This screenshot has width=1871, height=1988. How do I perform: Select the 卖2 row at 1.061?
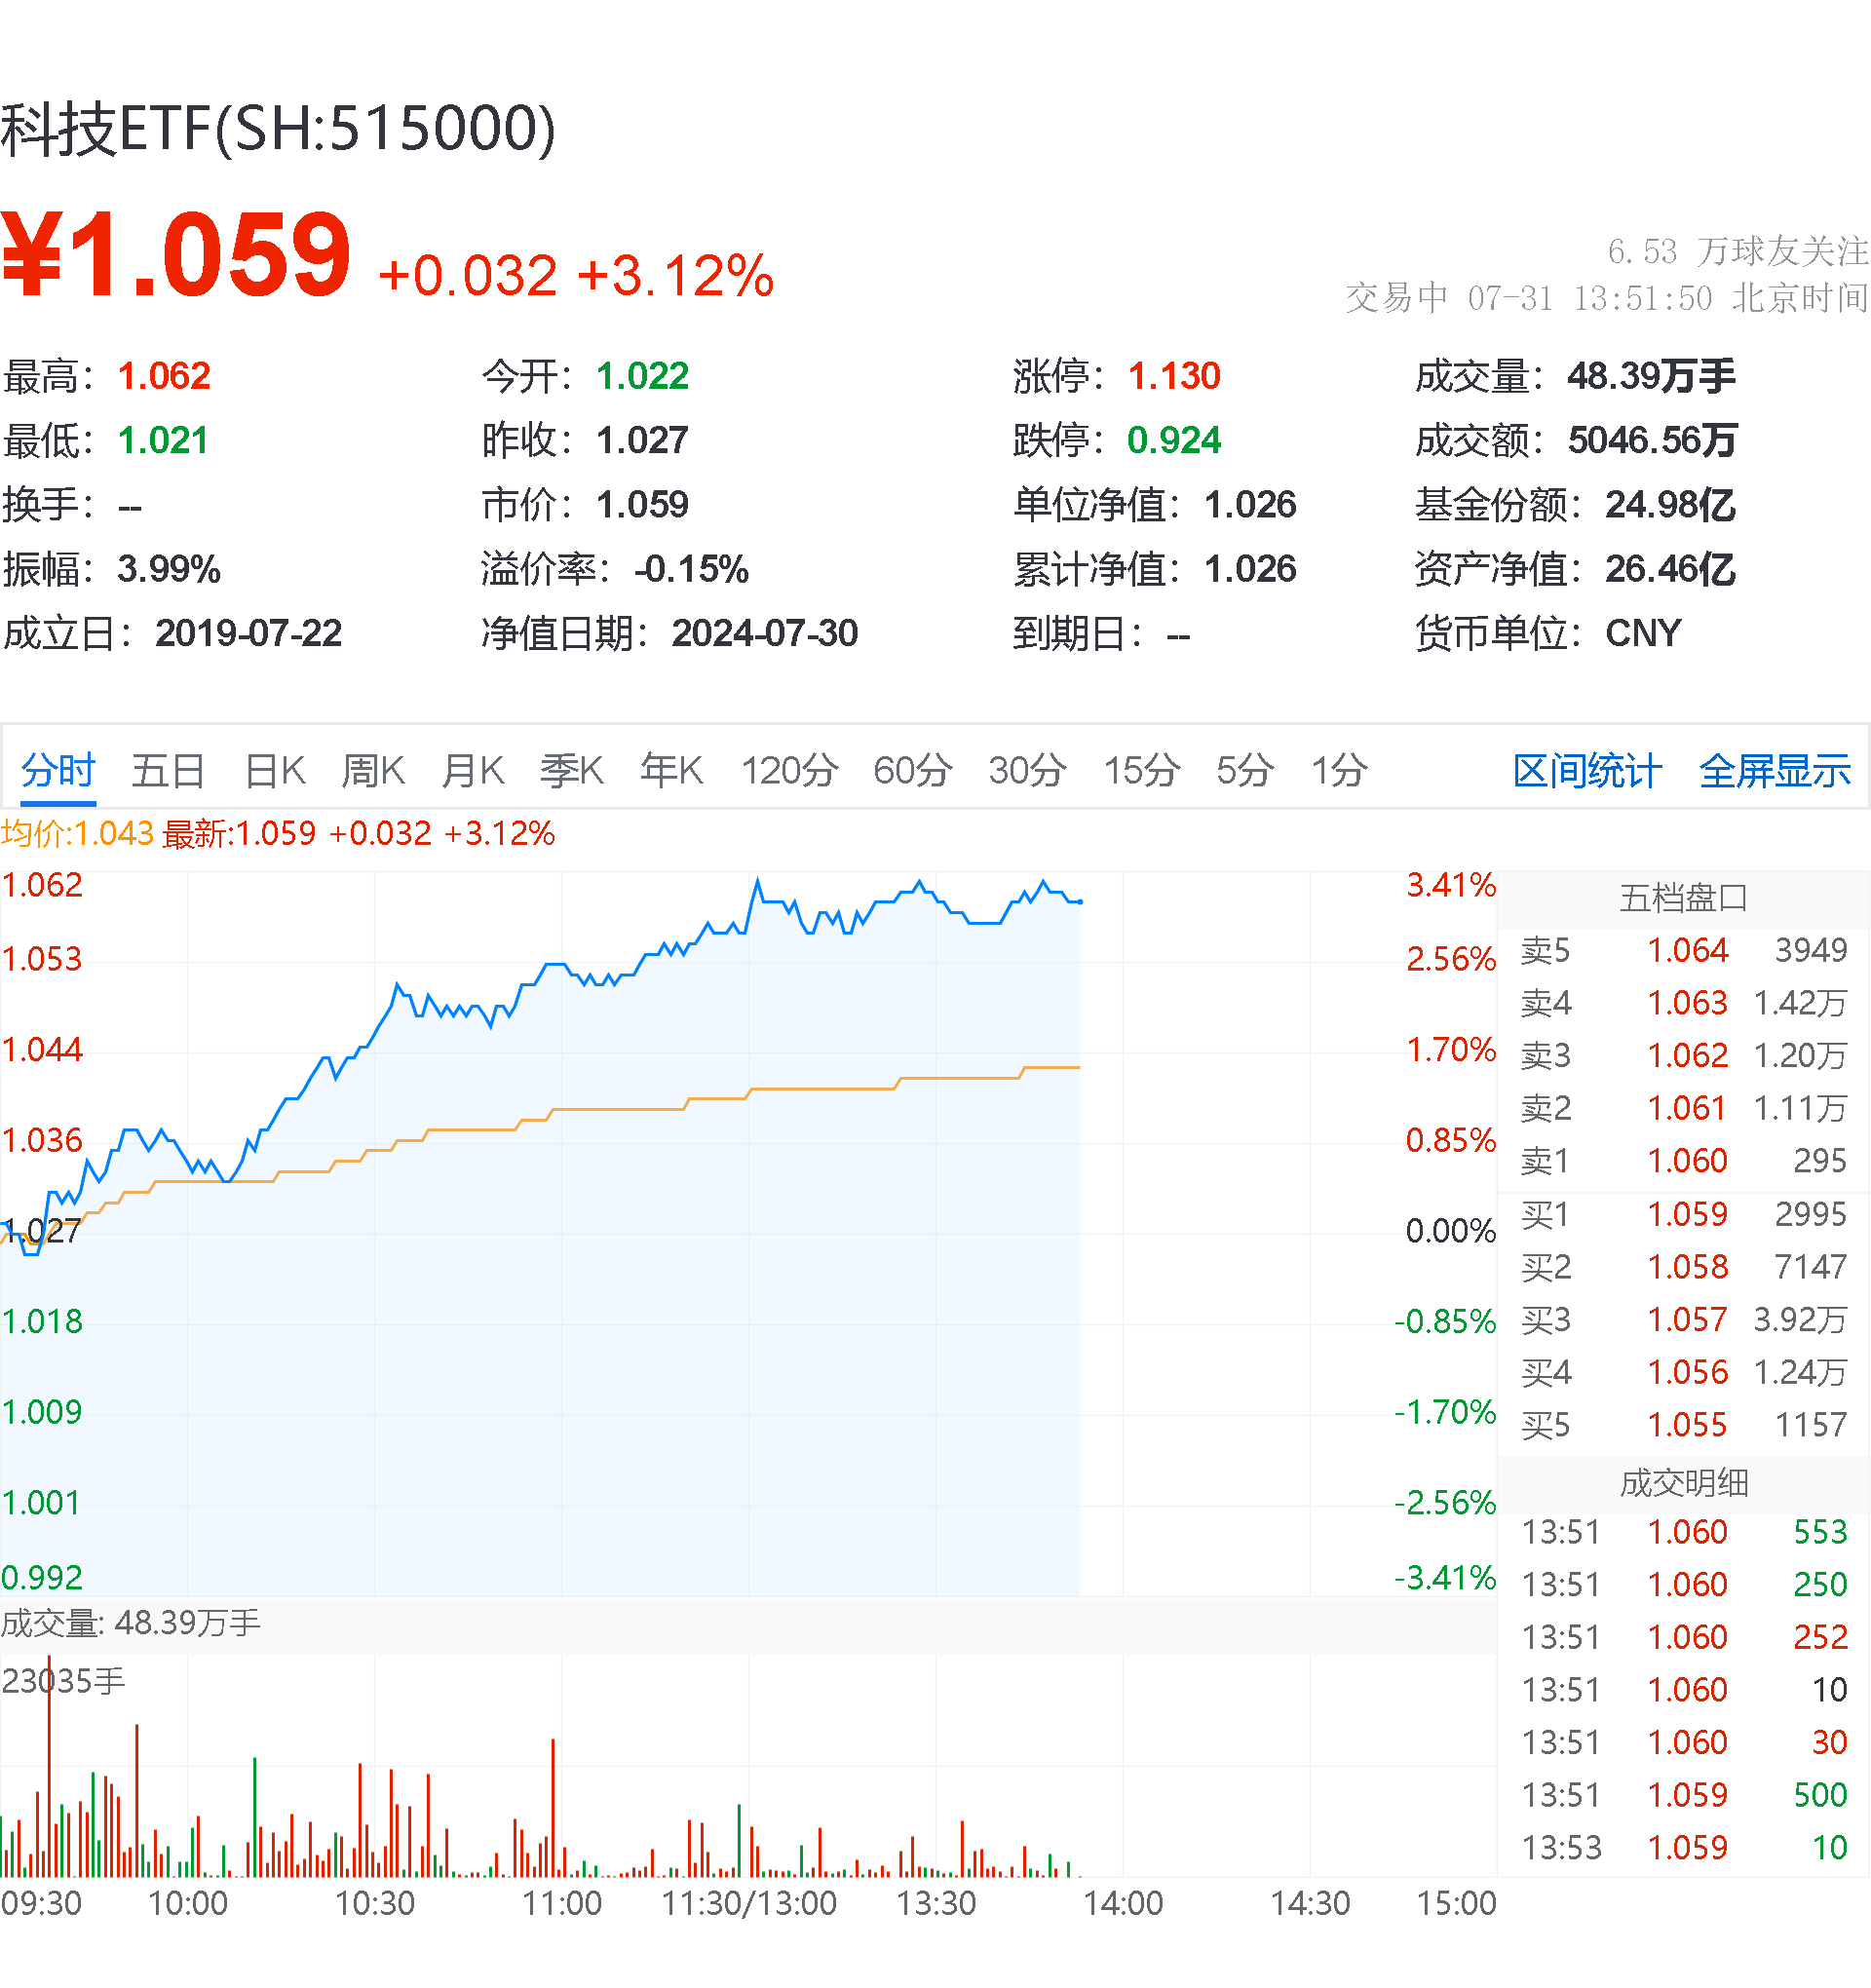coord(1683,1109)
